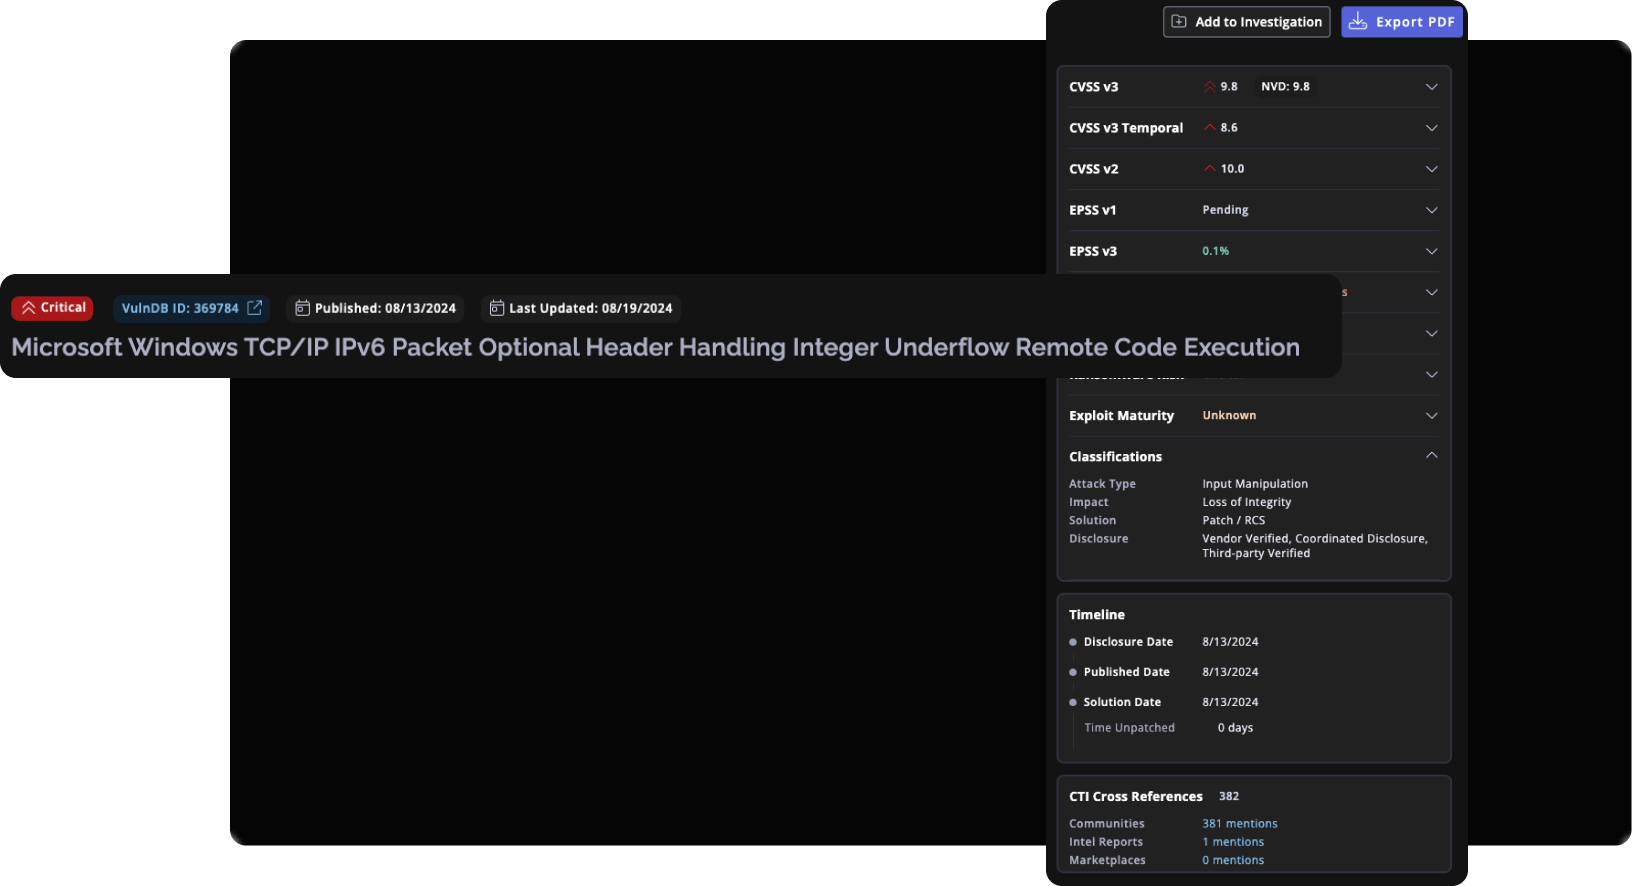Expand the Exploit Maturity row
This screenshot has height=886, width=1632.
coord(1432,416)
